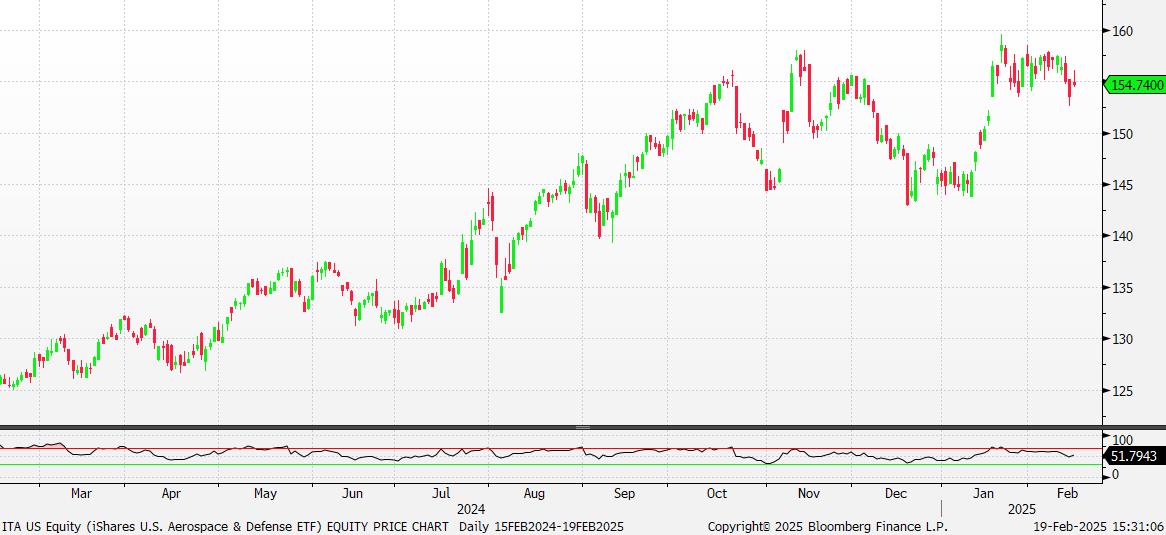
Task: Click the 19-Feb-2025 15:31:06 timestamp
Action: pos(1099,526)
